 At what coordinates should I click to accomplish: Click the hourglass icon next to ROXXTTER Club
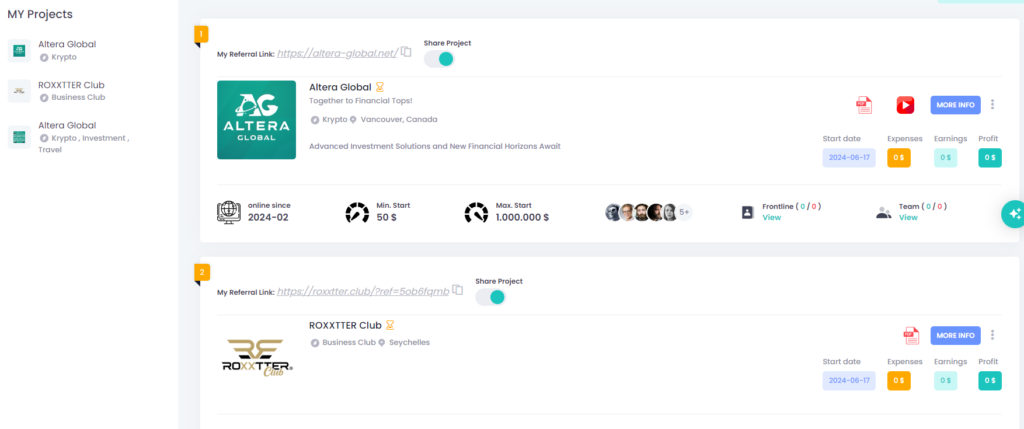[390, 325]
